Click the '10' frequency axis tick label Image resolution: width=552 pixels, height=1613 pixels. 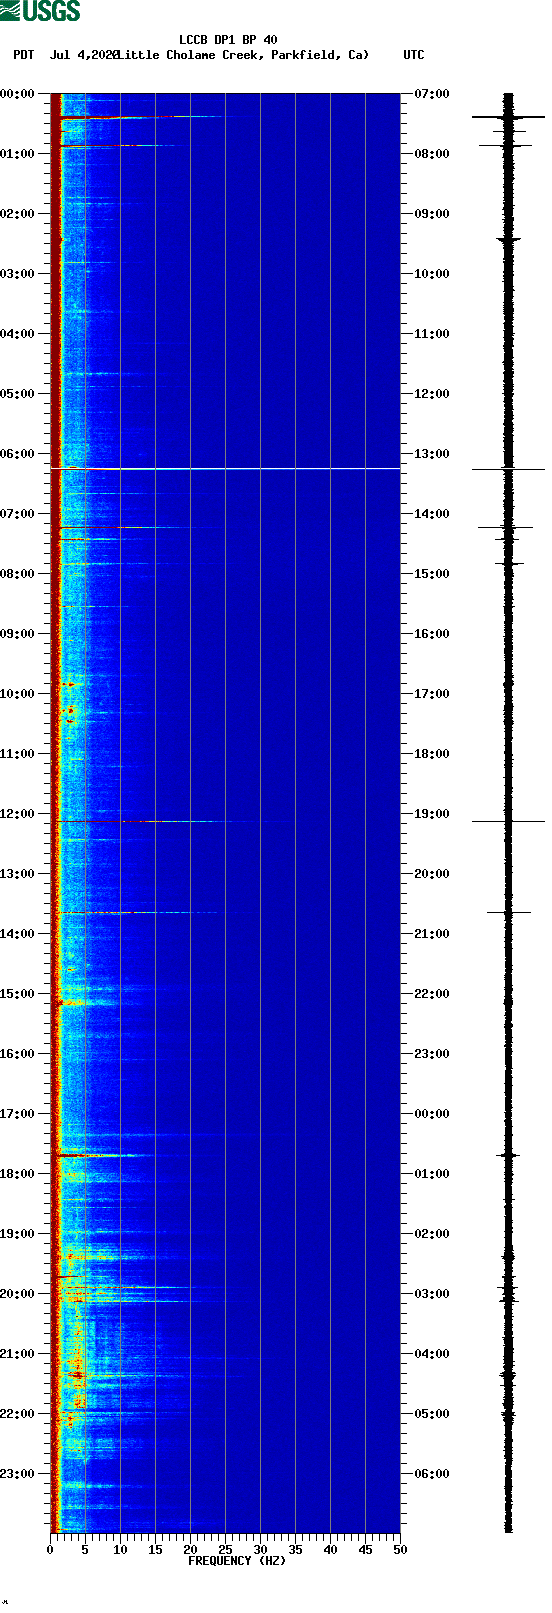coord(120,1550)
